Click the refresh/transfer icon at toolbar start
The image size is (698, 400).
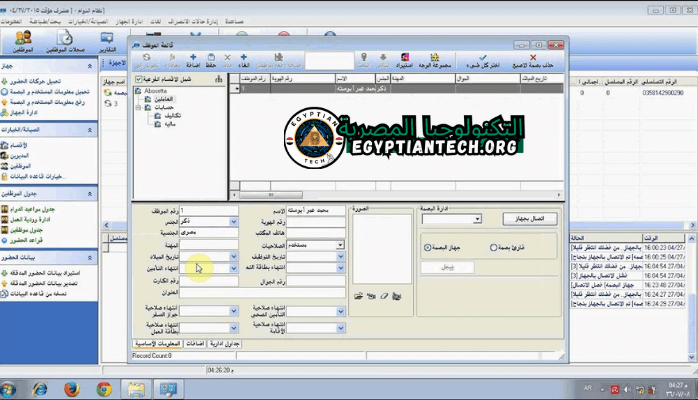tap(146, 57)
